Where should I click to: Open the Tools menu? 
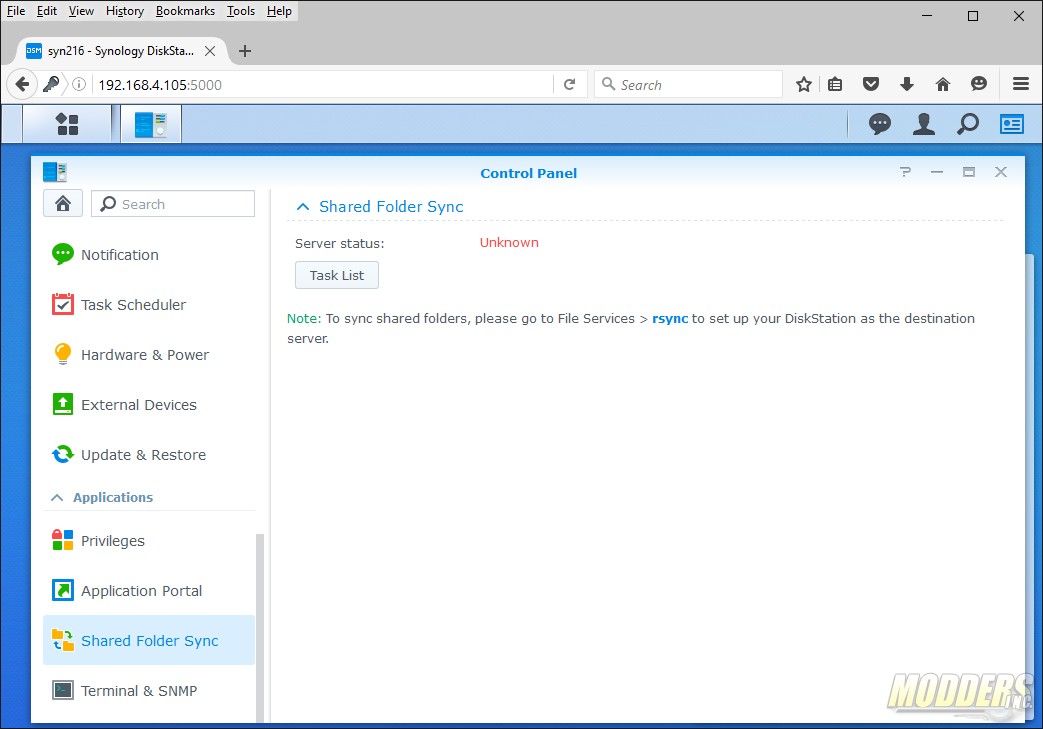click(241, 11)
